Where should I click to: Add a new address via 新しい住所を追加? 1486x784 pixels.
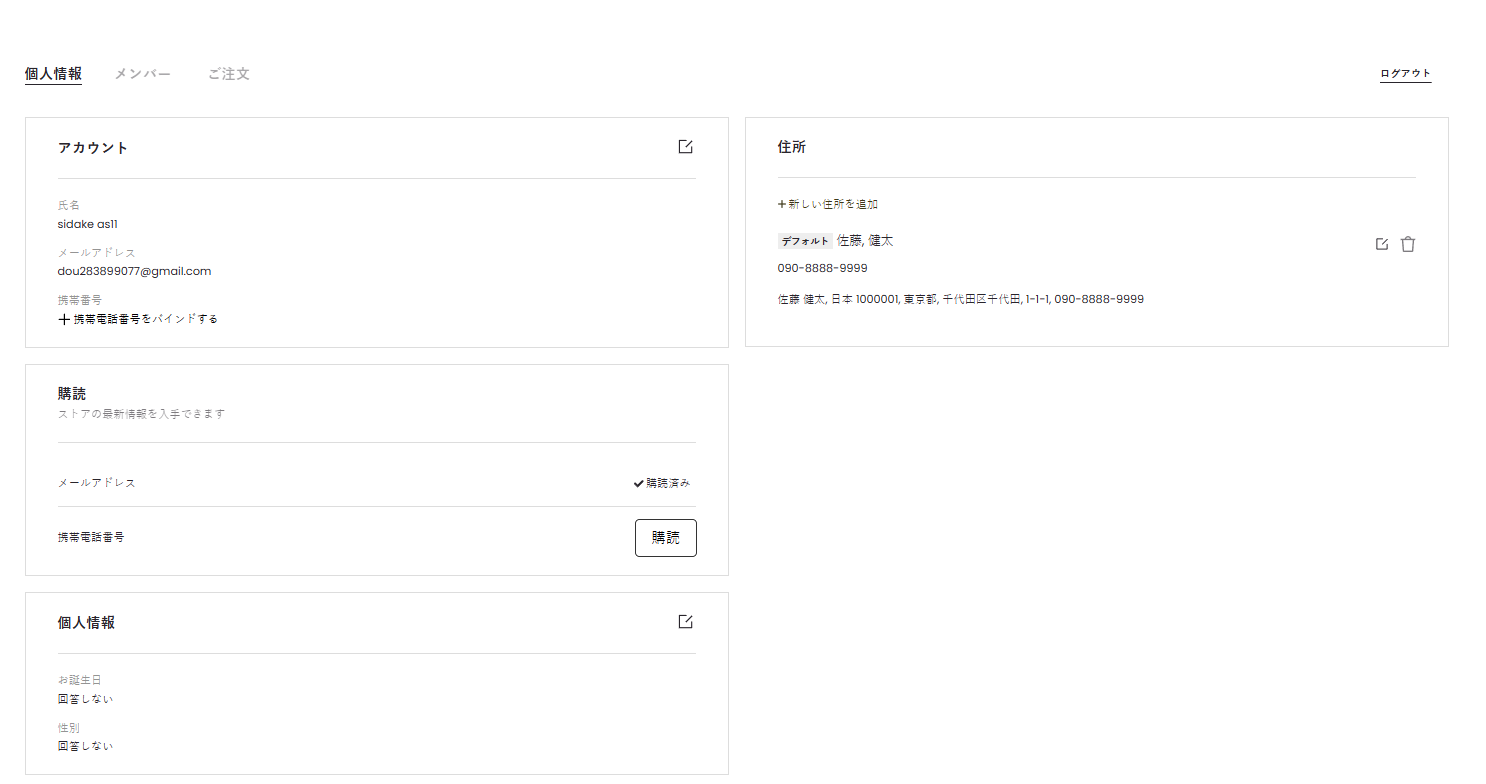828,204
